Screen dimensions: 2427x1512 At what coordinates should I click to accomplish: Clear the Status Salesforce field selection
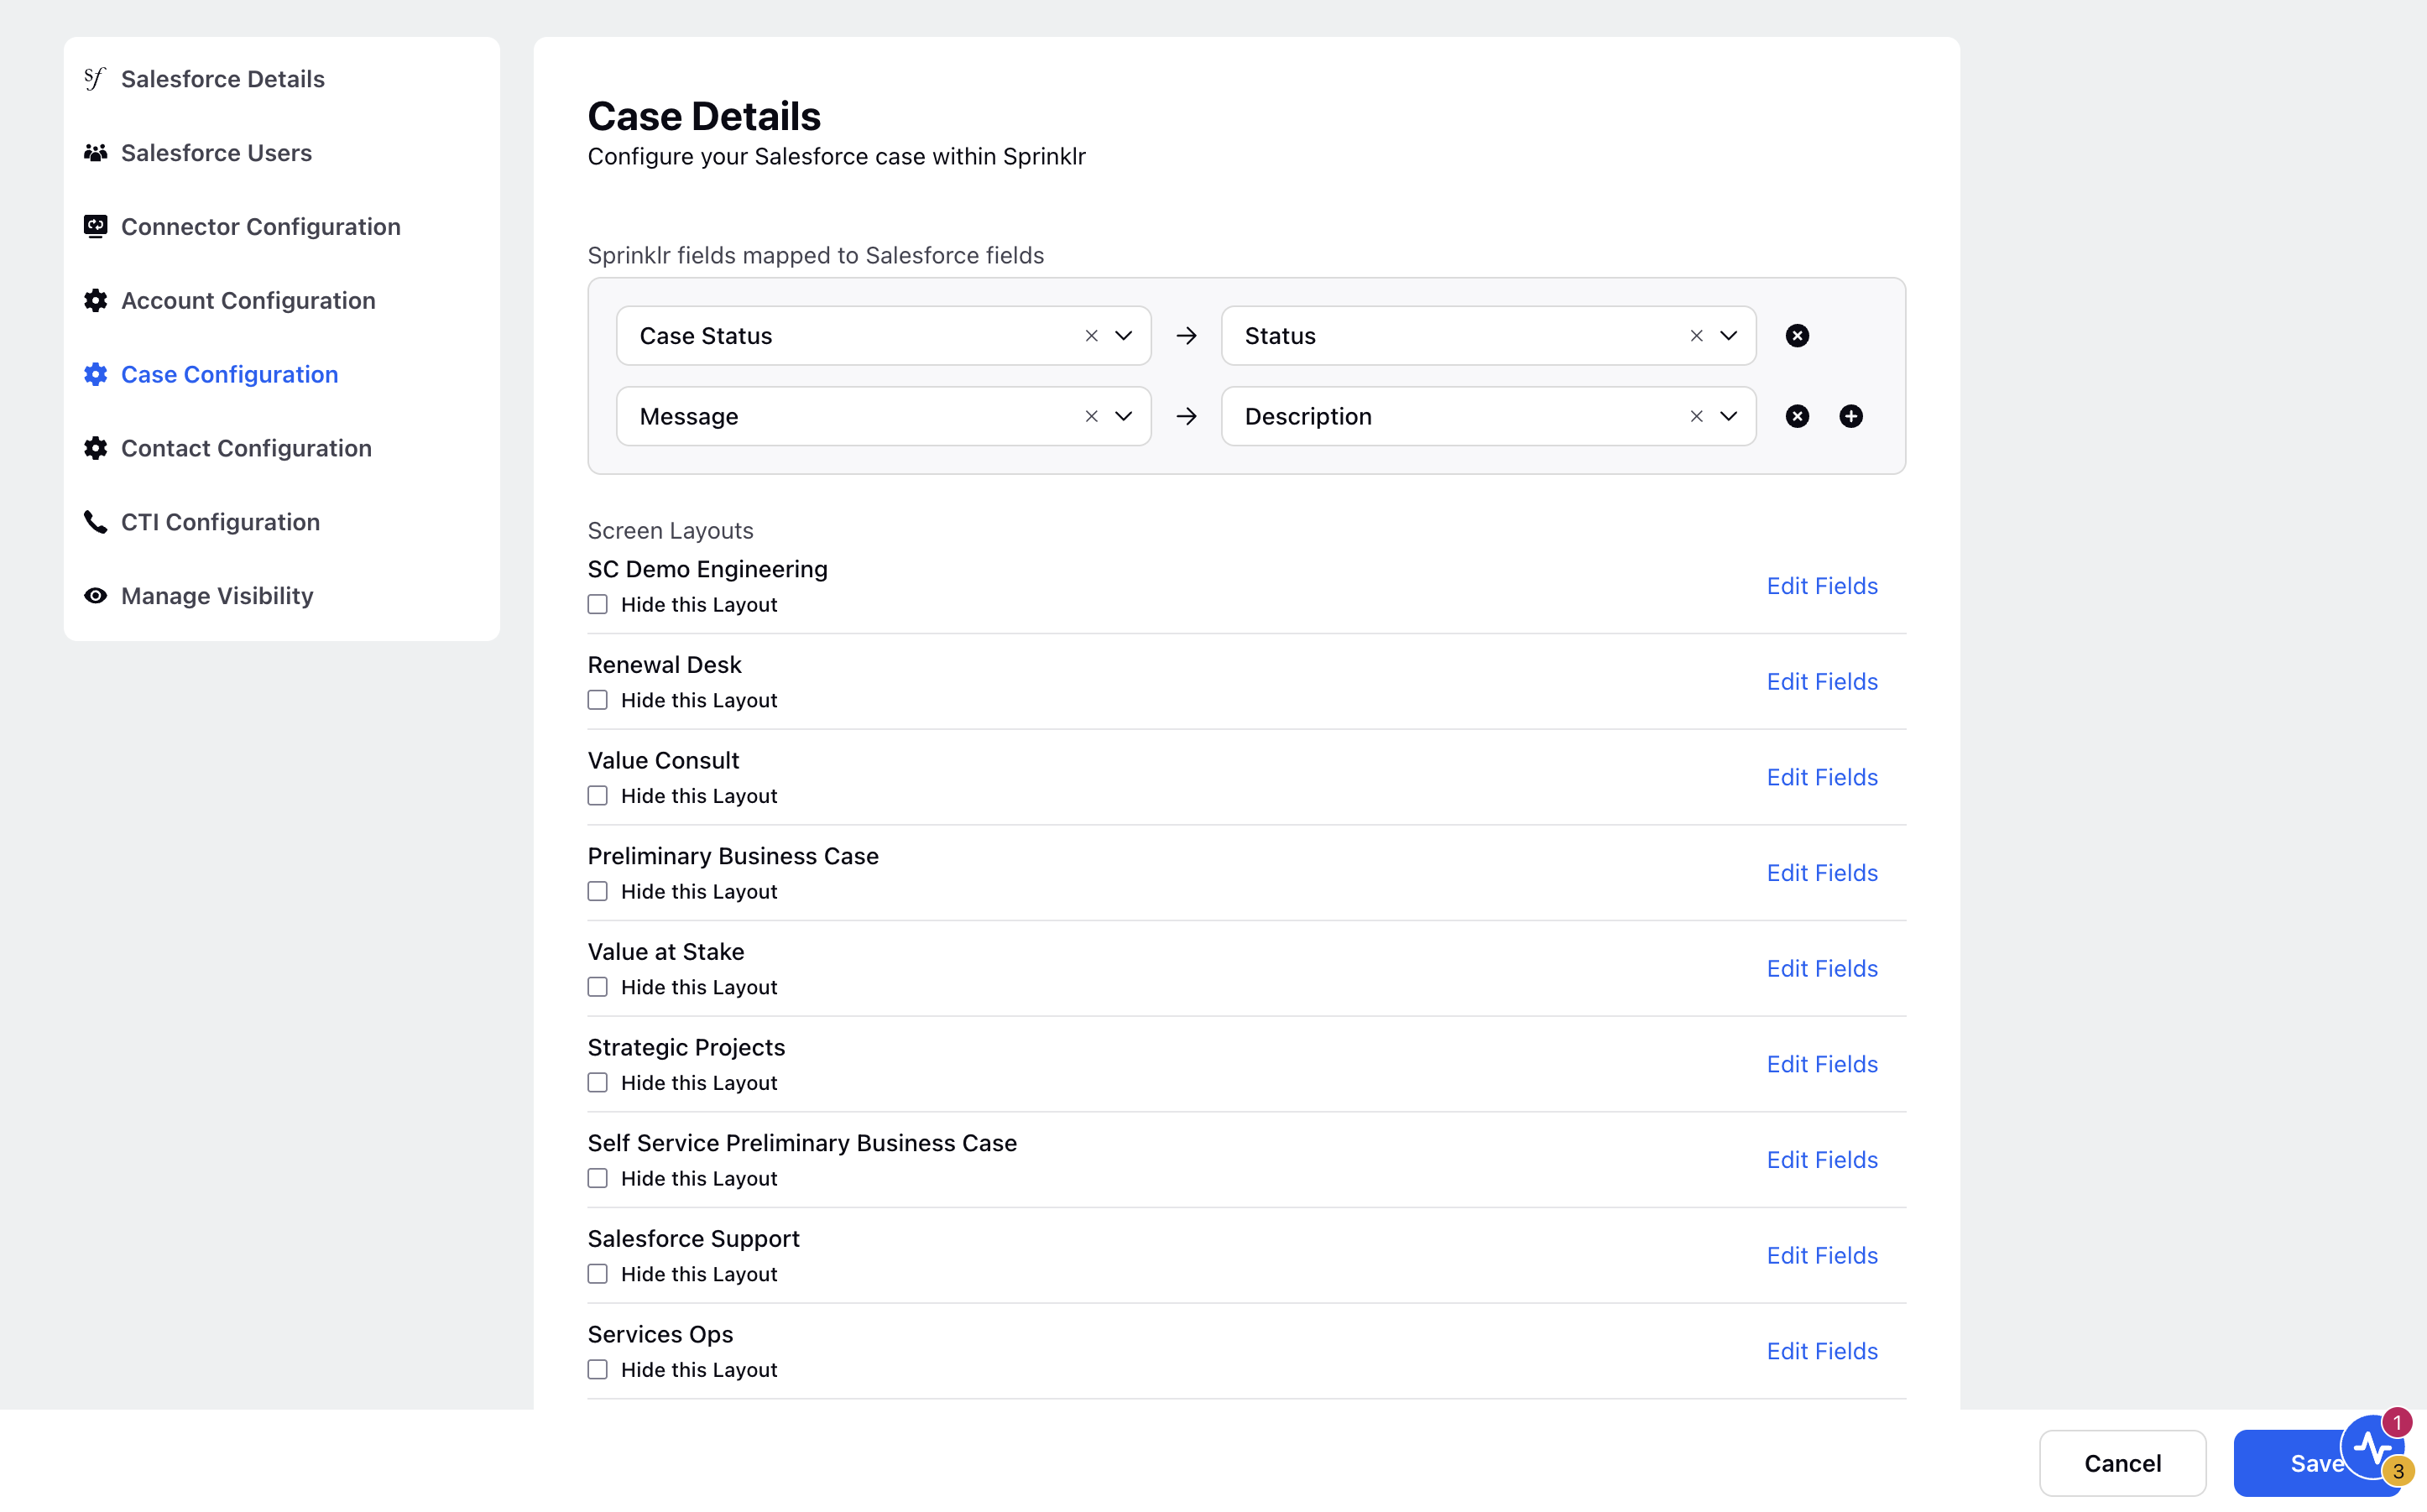pyautogui.click(x=1696, y=336)
